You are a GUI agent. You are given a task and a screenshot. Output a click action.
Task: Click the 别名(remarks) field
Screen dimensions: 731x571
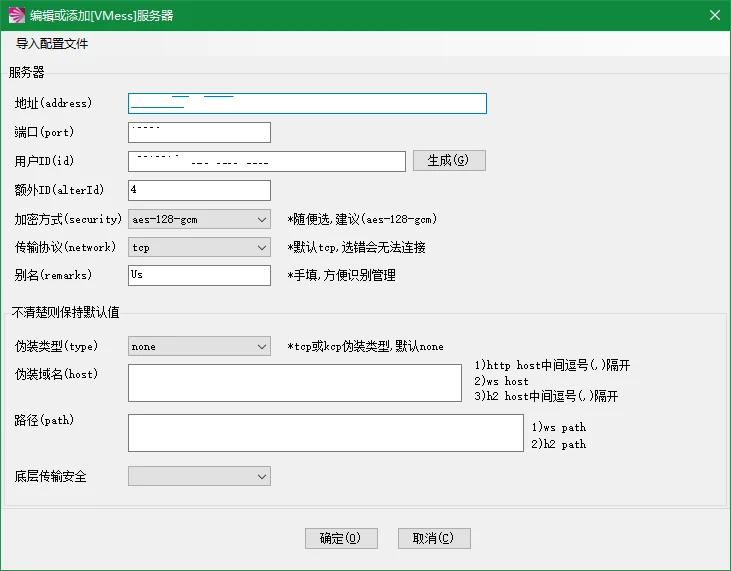[x=199, y=275]
